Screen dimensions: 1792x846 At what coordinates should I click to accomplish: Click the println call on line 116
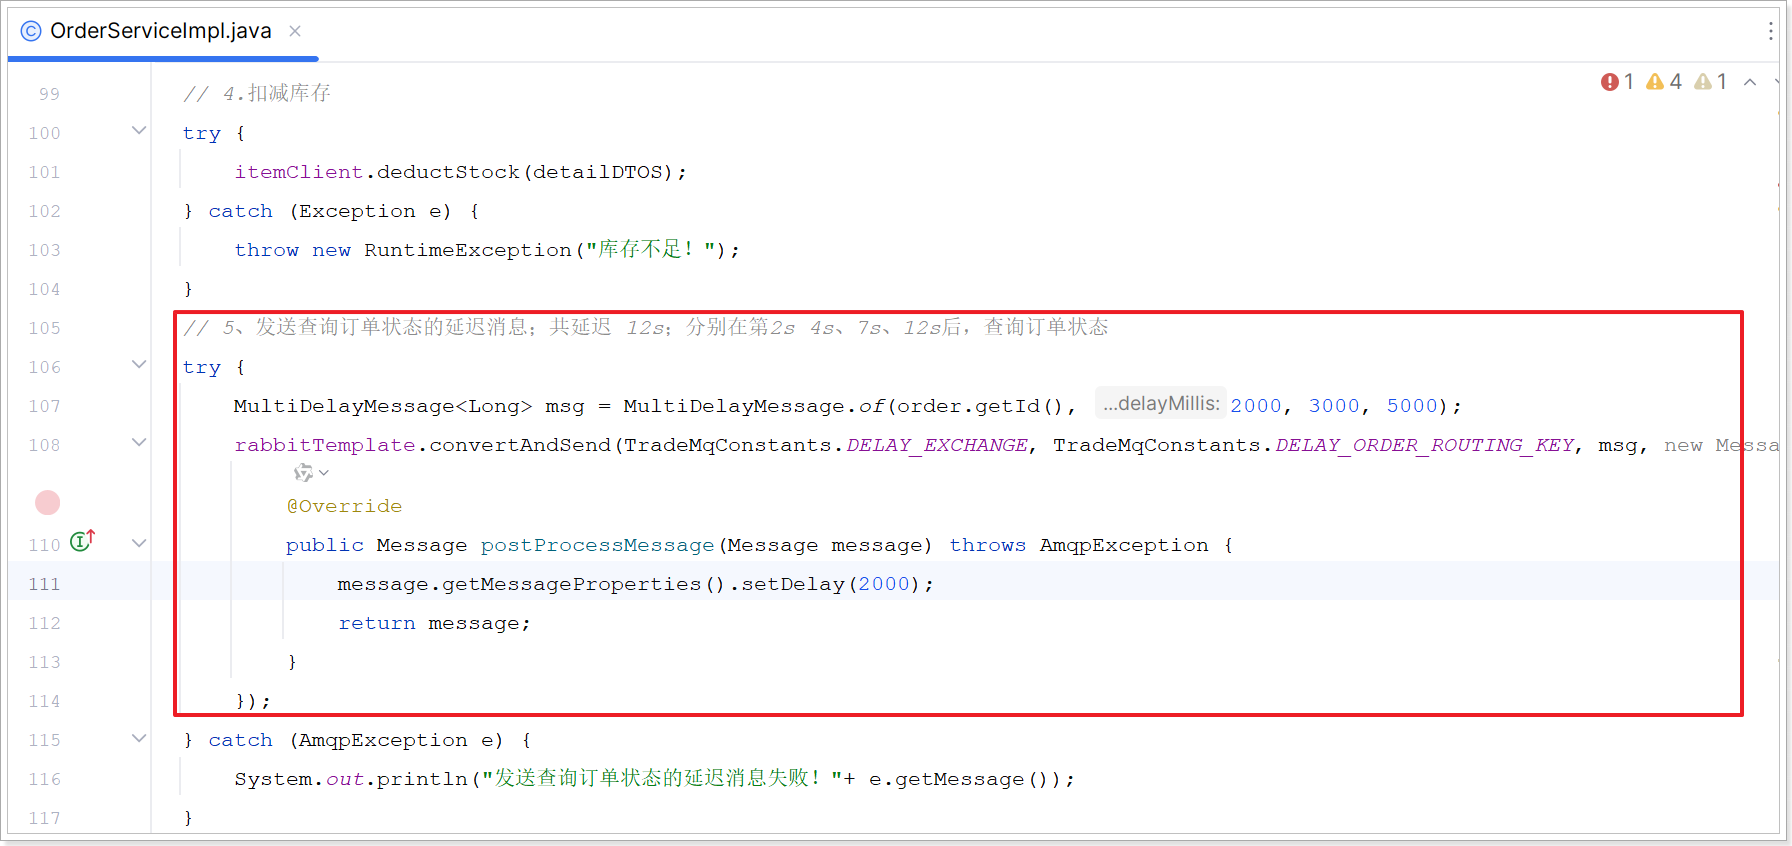(x=422, y=779)
